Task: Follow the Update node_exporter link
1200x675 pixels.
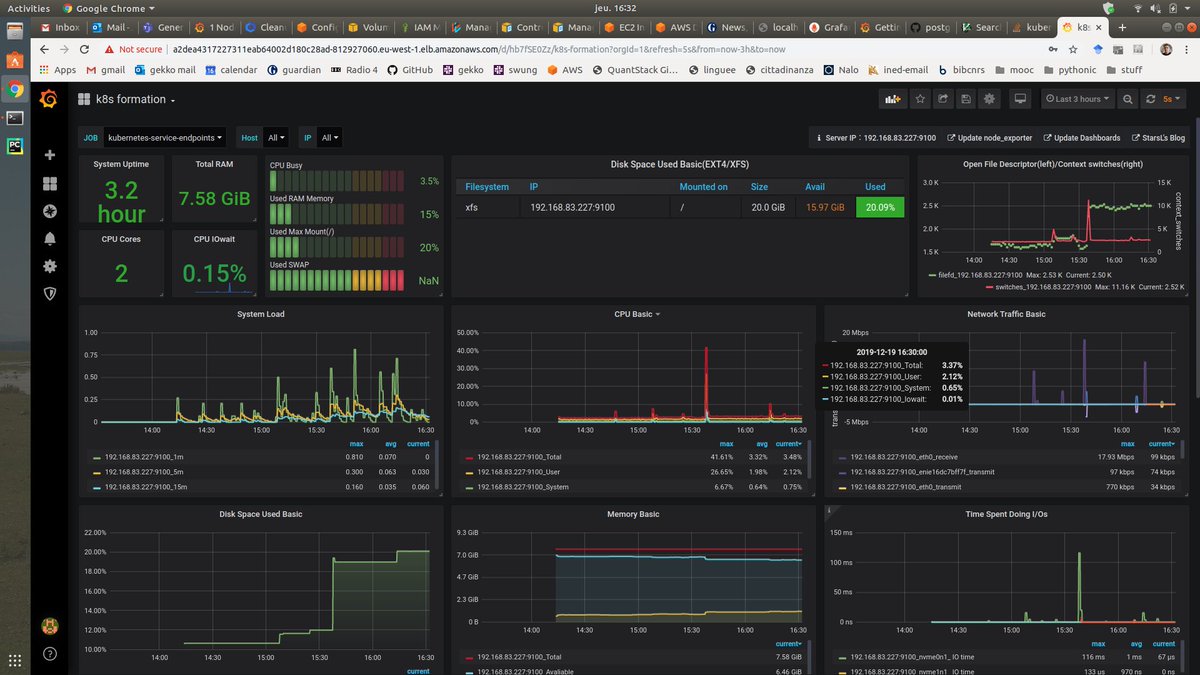Action: (989, 138)
